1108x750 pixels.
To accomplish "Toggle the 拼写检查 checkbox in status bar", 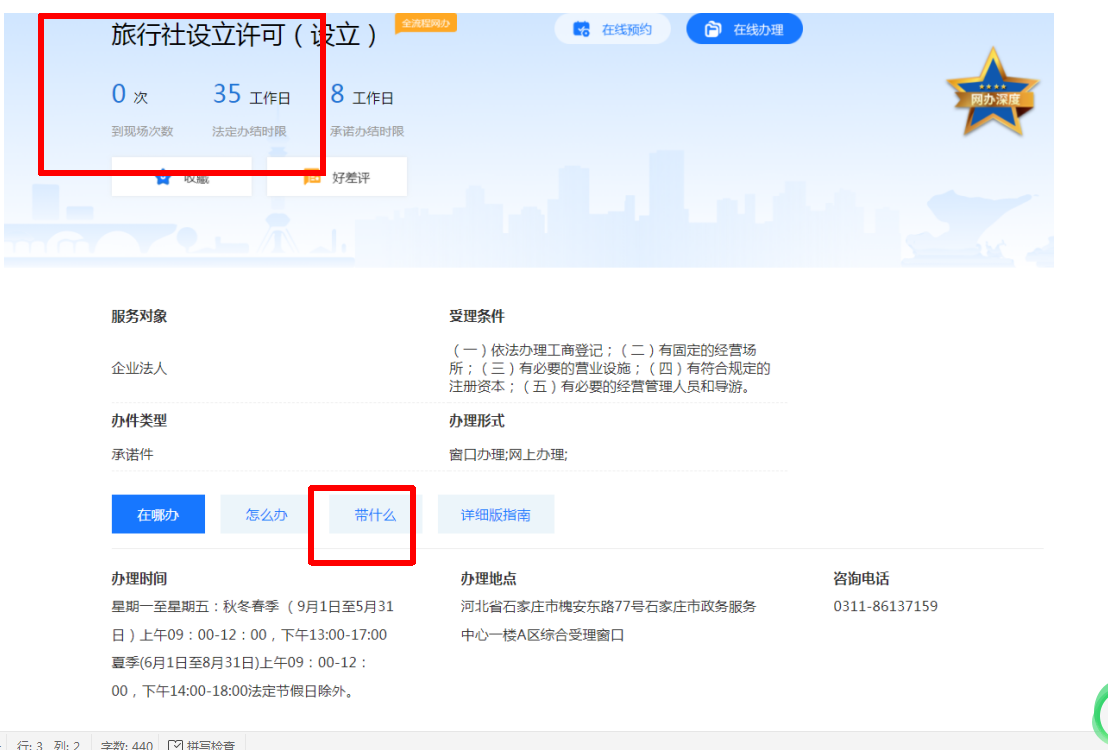I will 176,745.
